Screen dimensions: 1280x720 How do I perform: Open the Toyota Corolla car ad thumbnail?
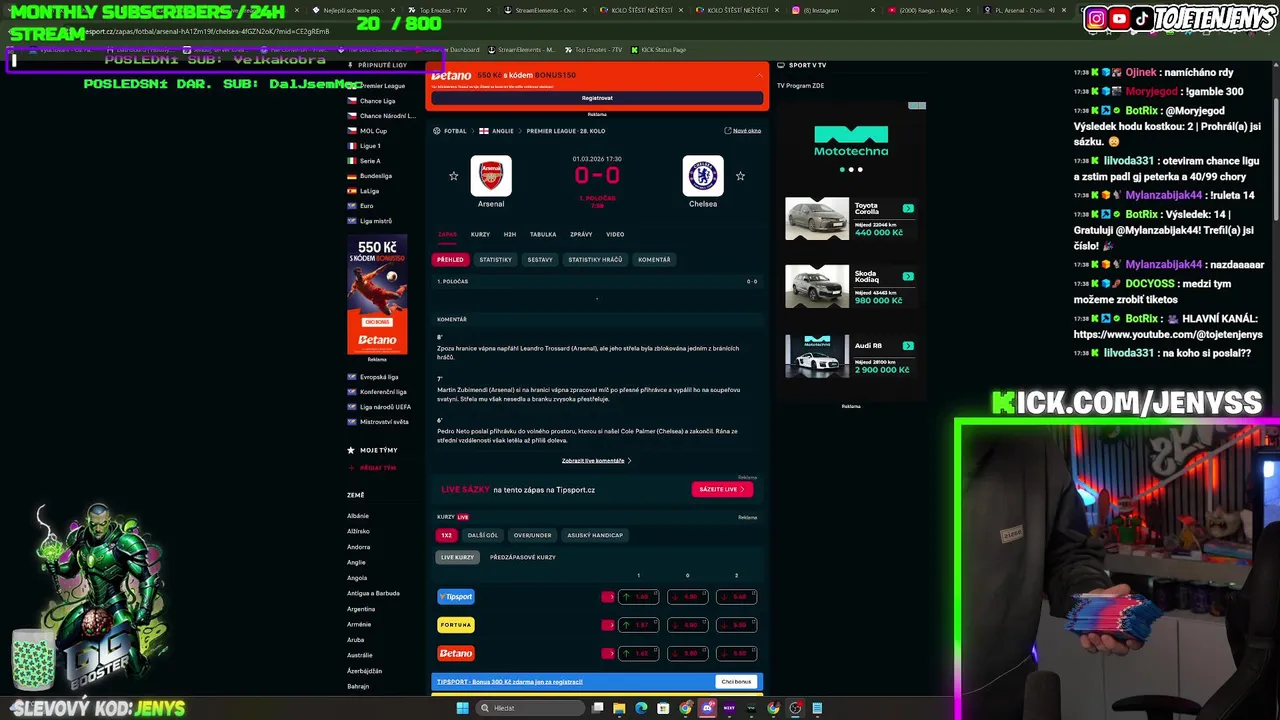[x=817, y=219]
